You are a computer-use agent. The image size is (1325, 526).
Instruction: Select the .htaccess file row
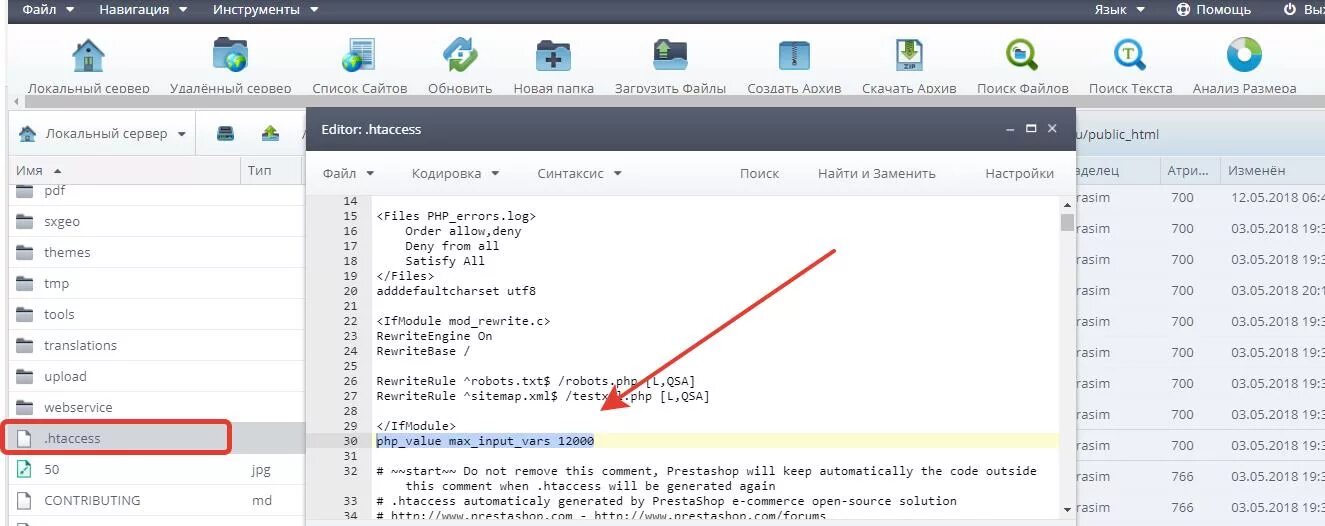point(156,438)
